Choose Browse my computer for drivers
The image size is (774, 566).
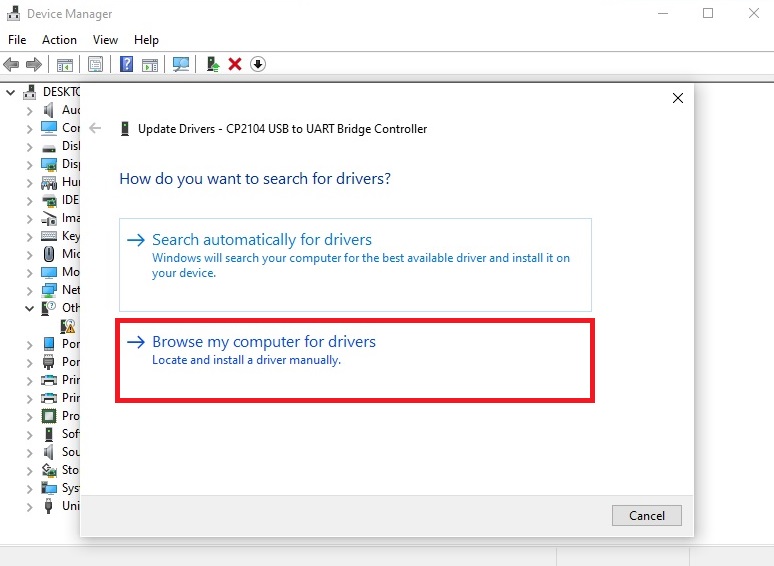pos(355,360)
